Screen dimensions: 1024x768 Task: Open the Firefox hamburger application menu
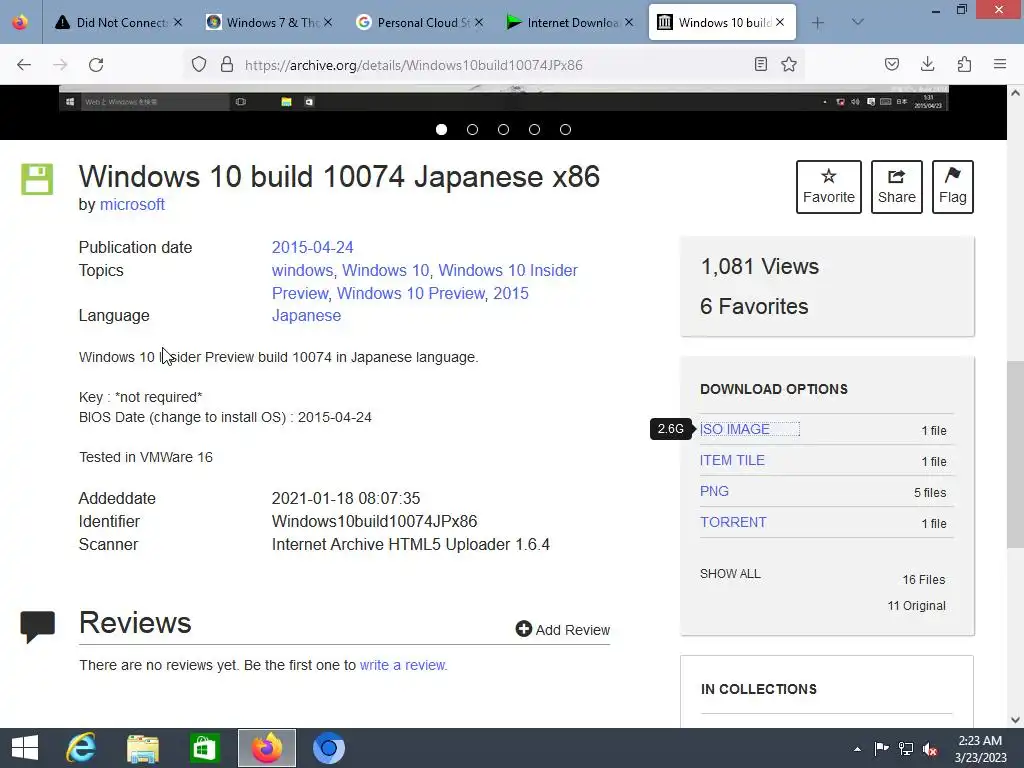(x=1000, y=64)
